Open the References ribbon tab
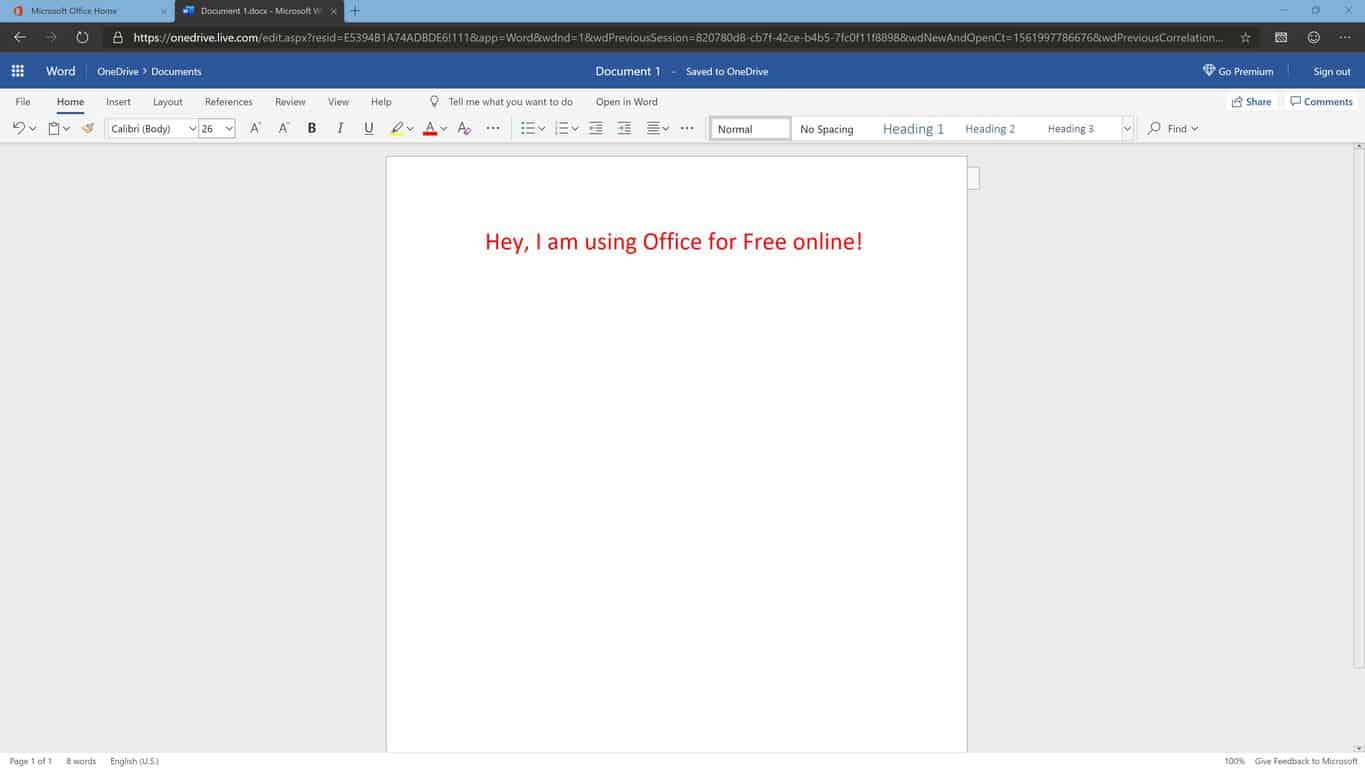 228,101
